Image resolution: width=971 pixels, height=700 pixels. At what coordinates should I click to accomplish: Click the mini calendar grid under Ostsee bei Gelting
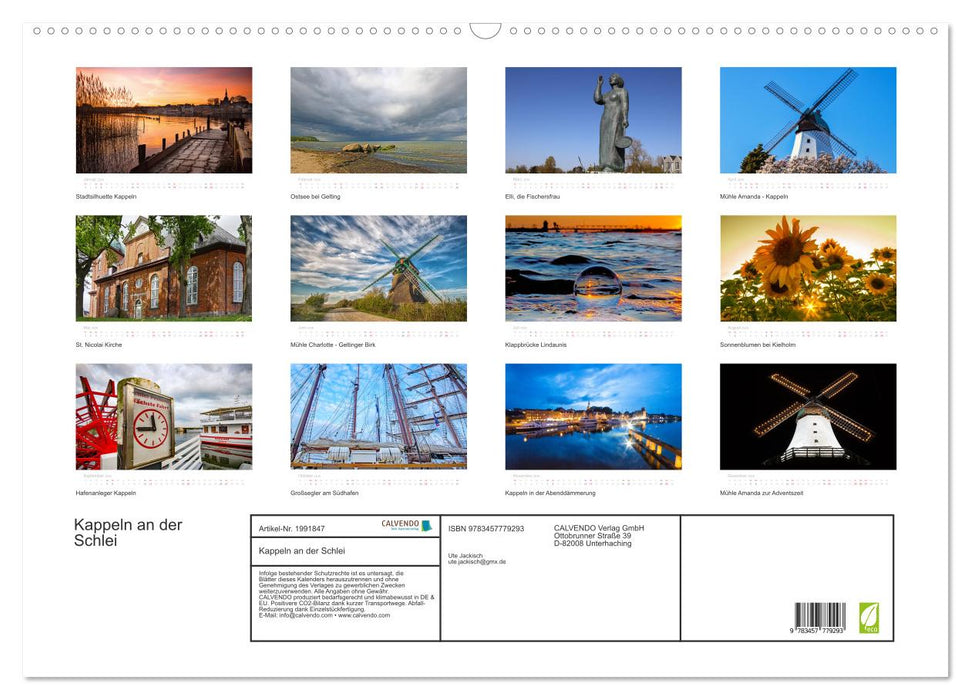[378, 182]
